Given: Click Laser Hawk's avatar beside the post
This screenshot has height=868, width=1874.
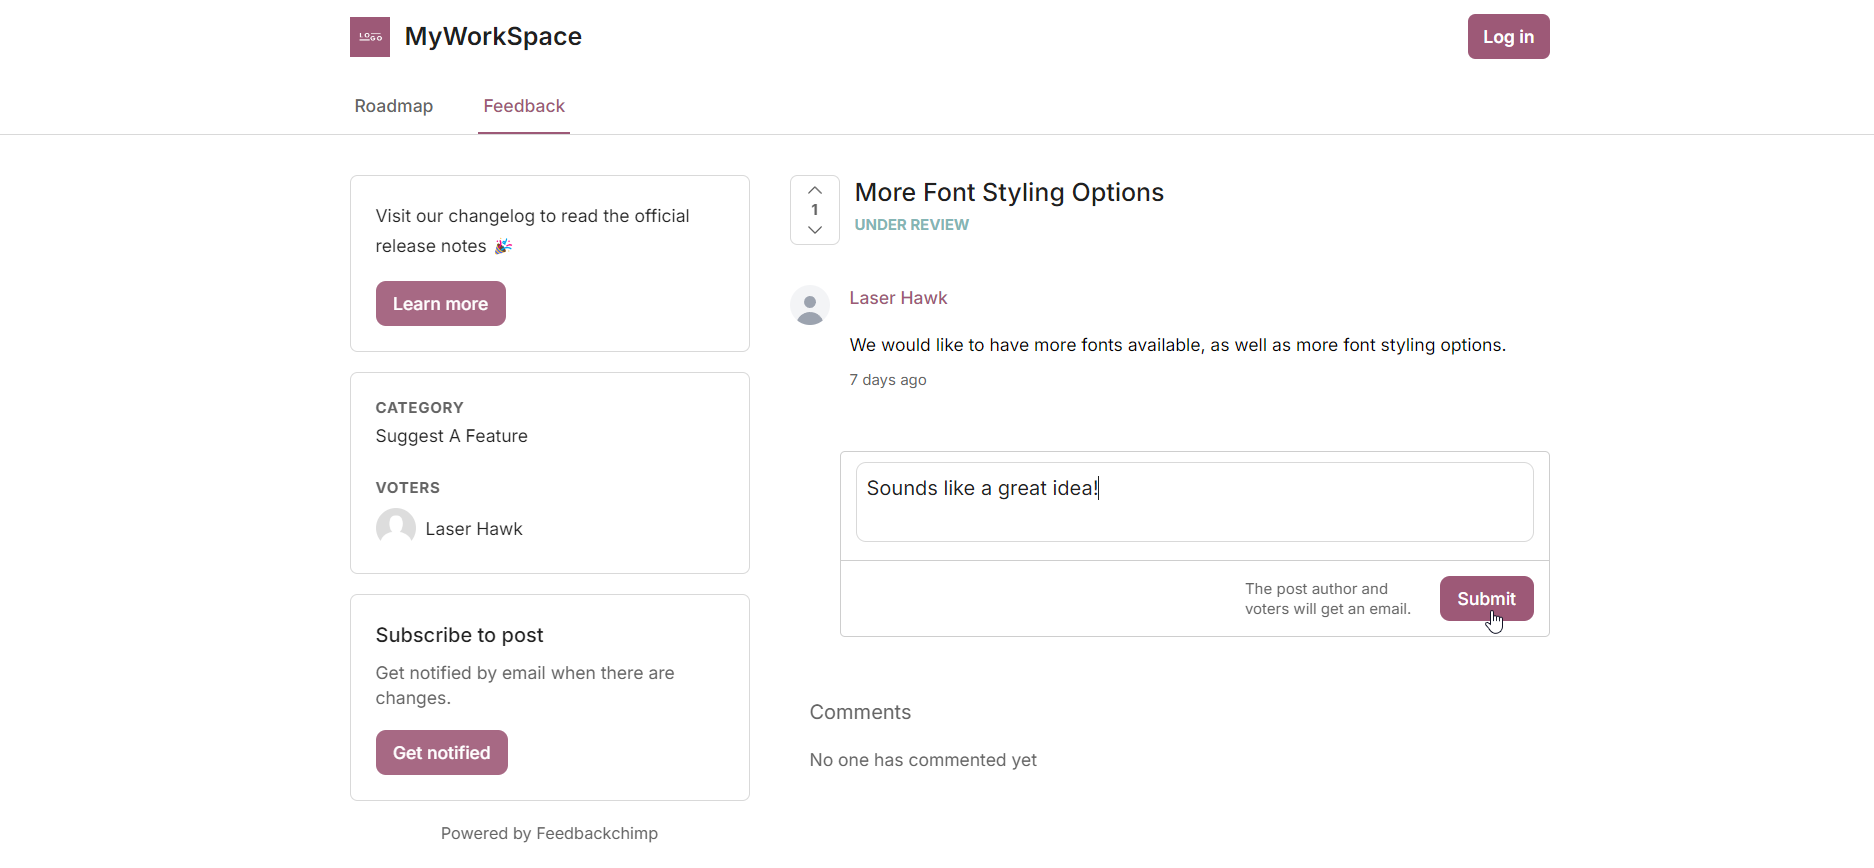Looking at the screenshot, I should click(810, 305).
